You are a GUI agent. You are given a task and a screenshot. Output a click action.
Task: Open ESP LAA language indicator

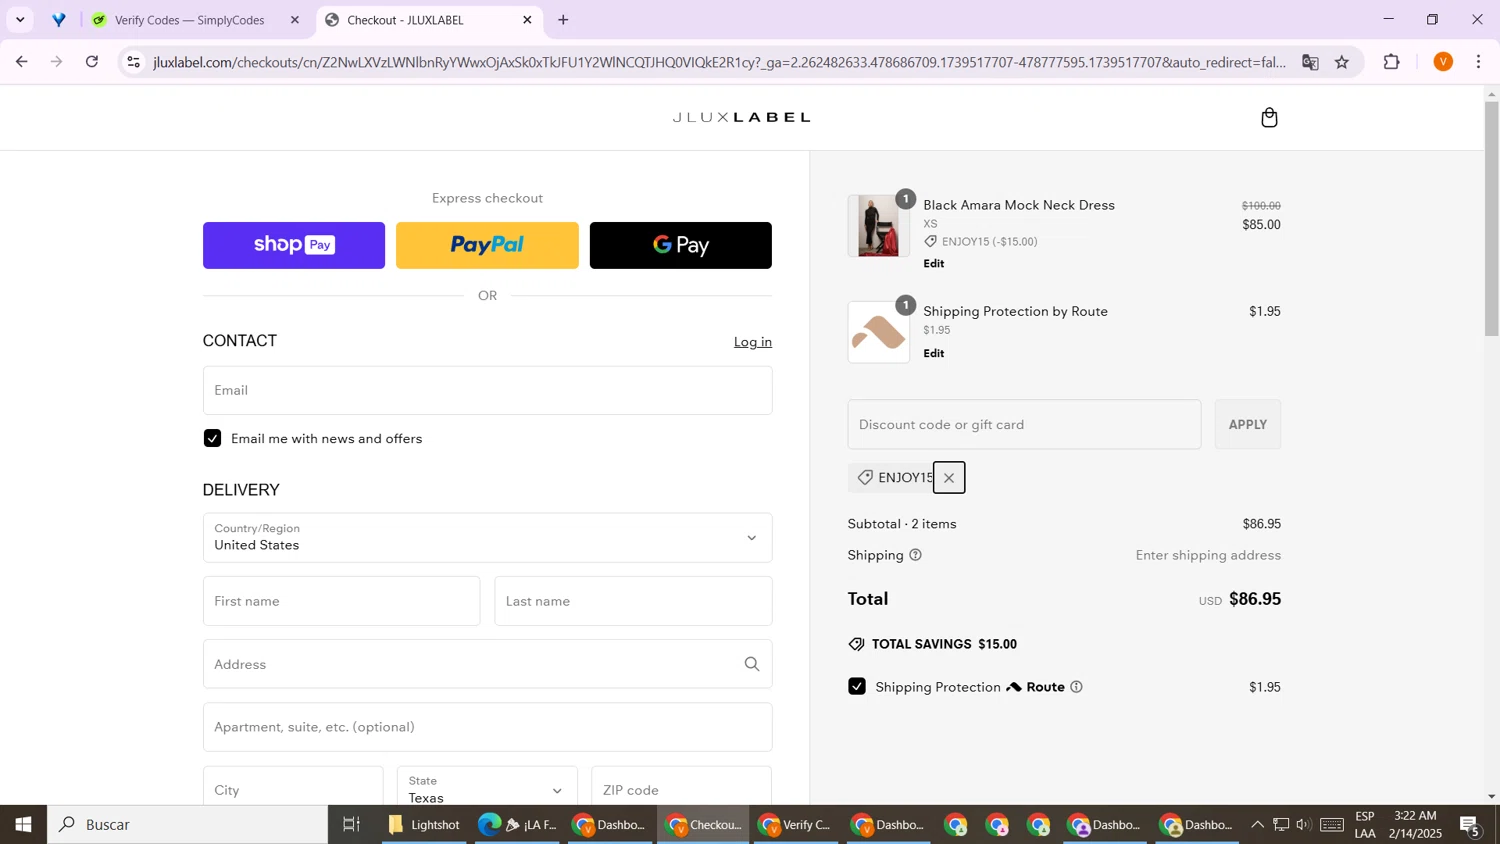(x=1365, y=825)
